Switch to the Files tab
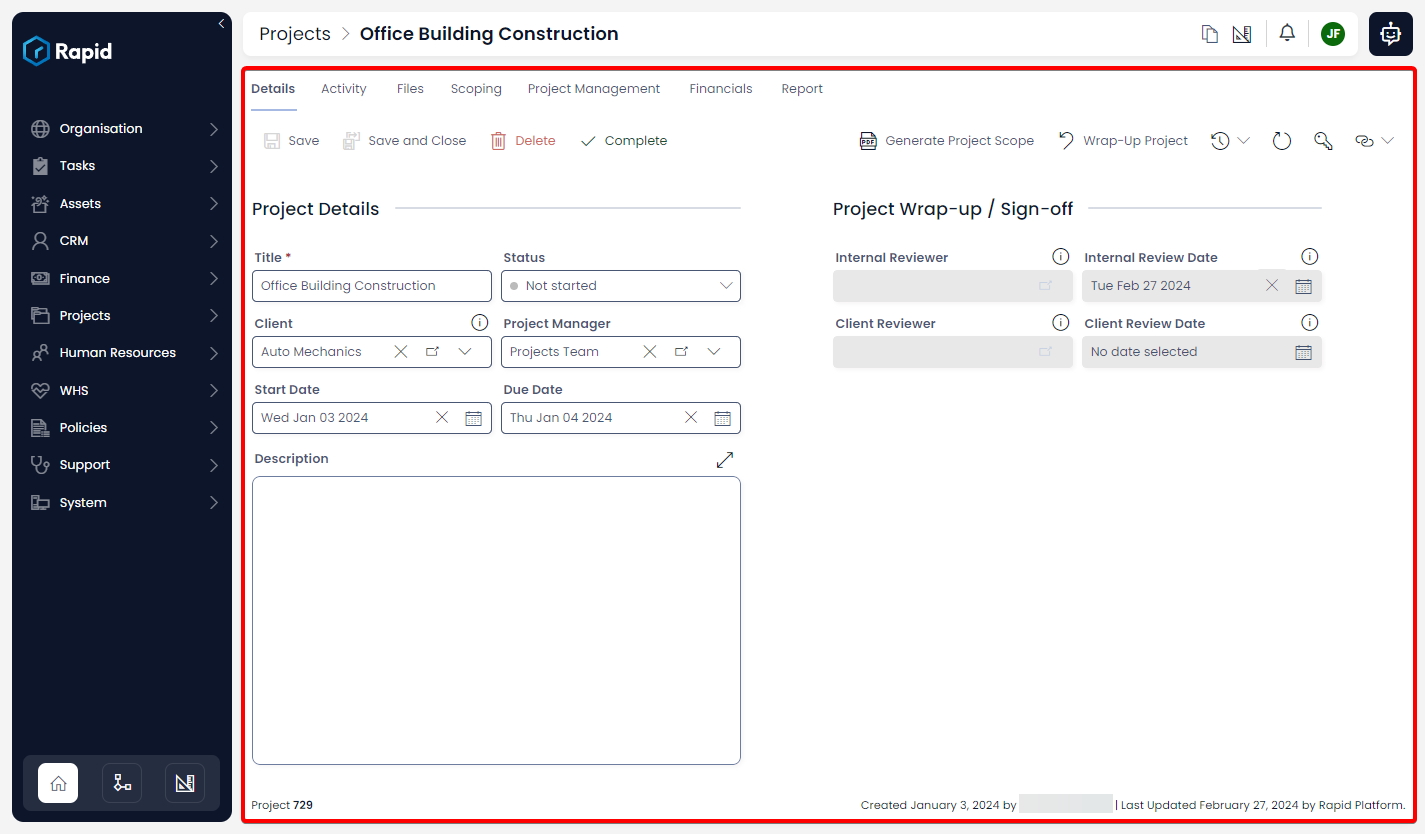The height and width of the screenshot is (834, 1425). click(x=410, y=89)
